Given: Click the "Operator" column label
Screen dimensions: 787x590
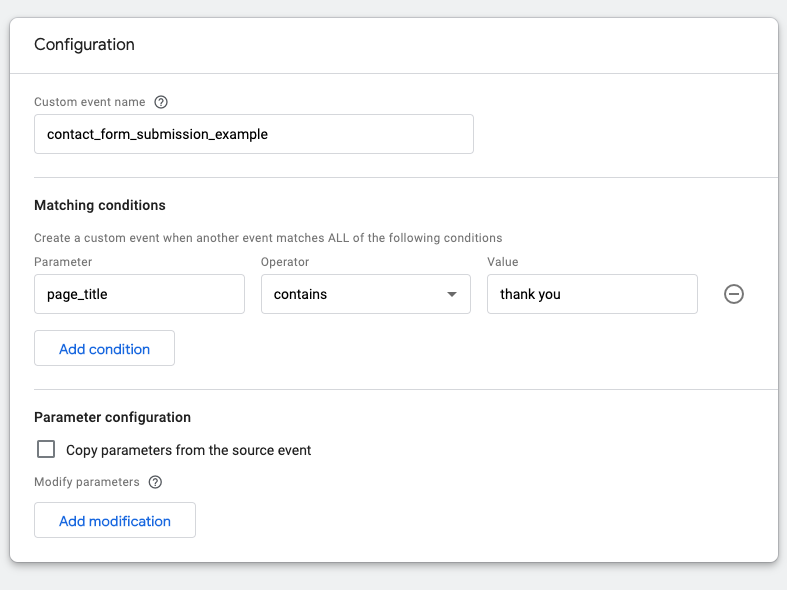Looking at the screenshot, I should click(x=285, y=262).
